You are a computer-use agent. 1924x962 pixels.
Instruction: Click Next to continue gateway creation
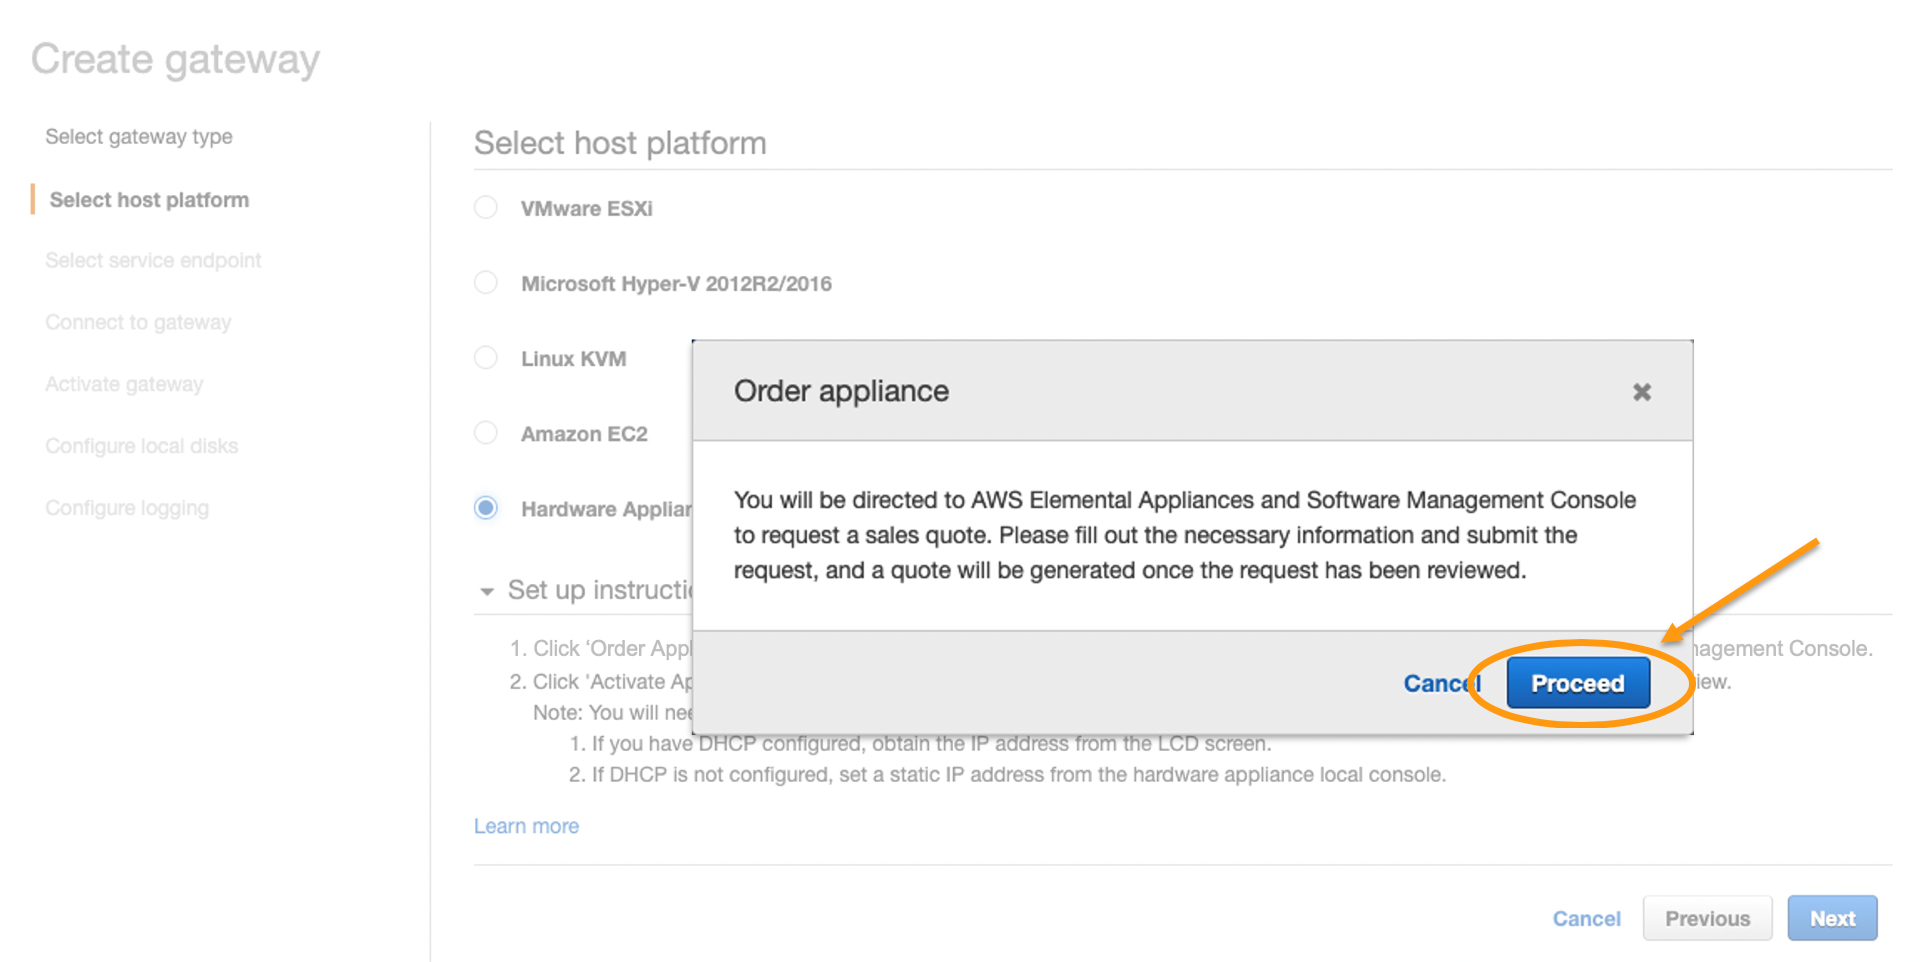click(1832, 917)
